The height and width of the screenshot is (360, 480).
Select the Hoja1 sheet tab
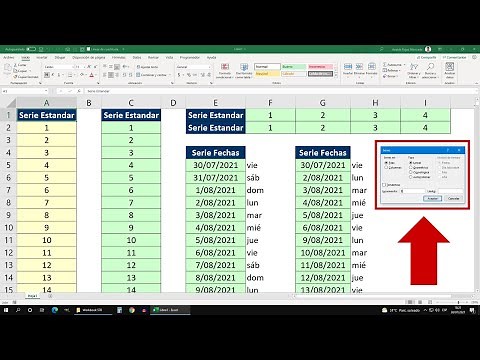tap(32, 296)
